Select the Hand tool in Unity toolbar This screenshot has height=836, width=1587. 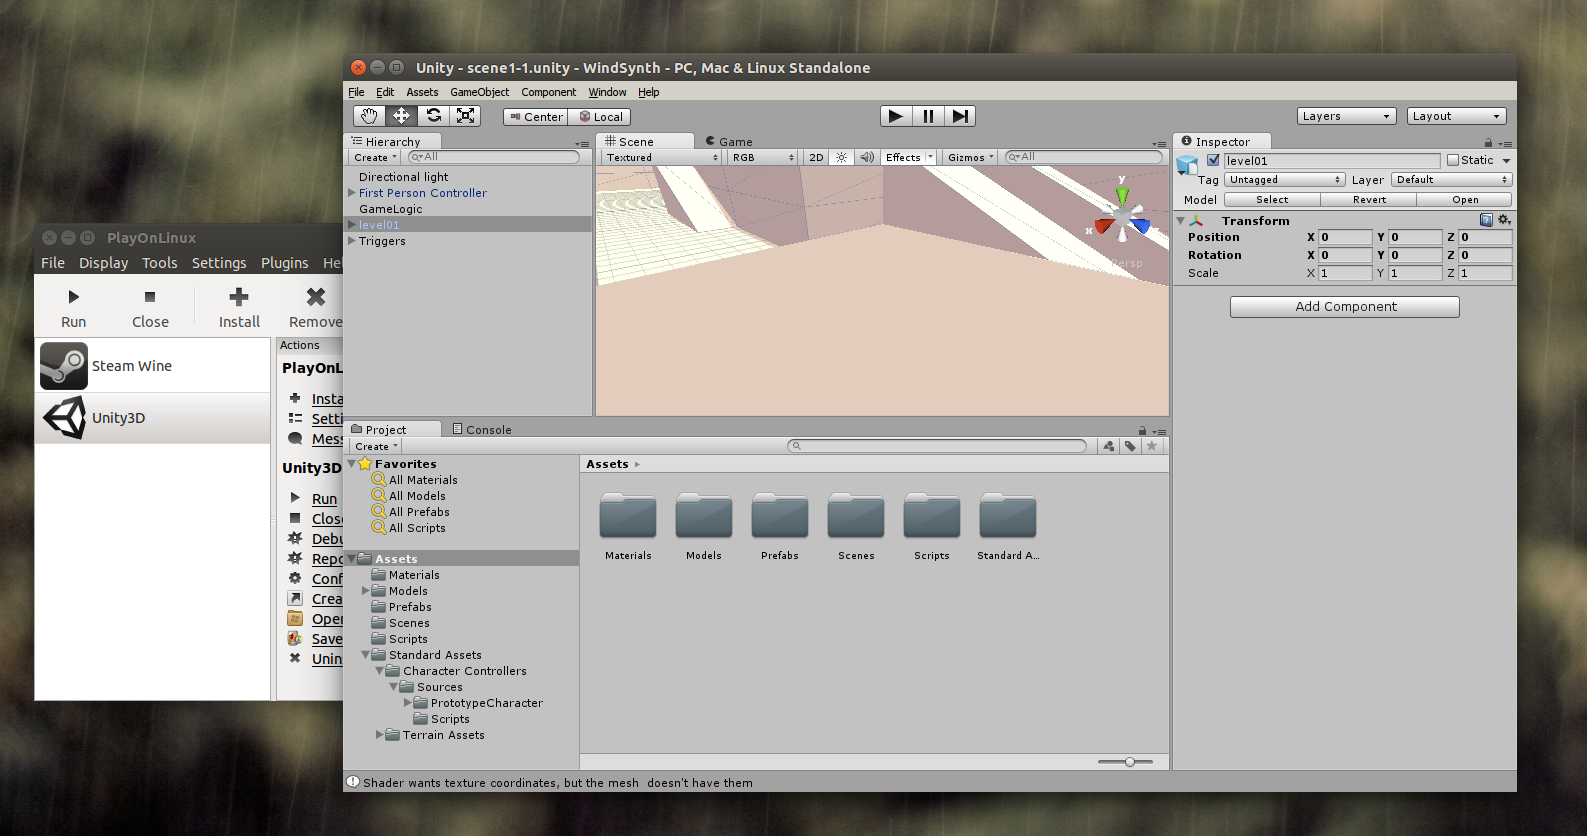click(x=369, y=116)
